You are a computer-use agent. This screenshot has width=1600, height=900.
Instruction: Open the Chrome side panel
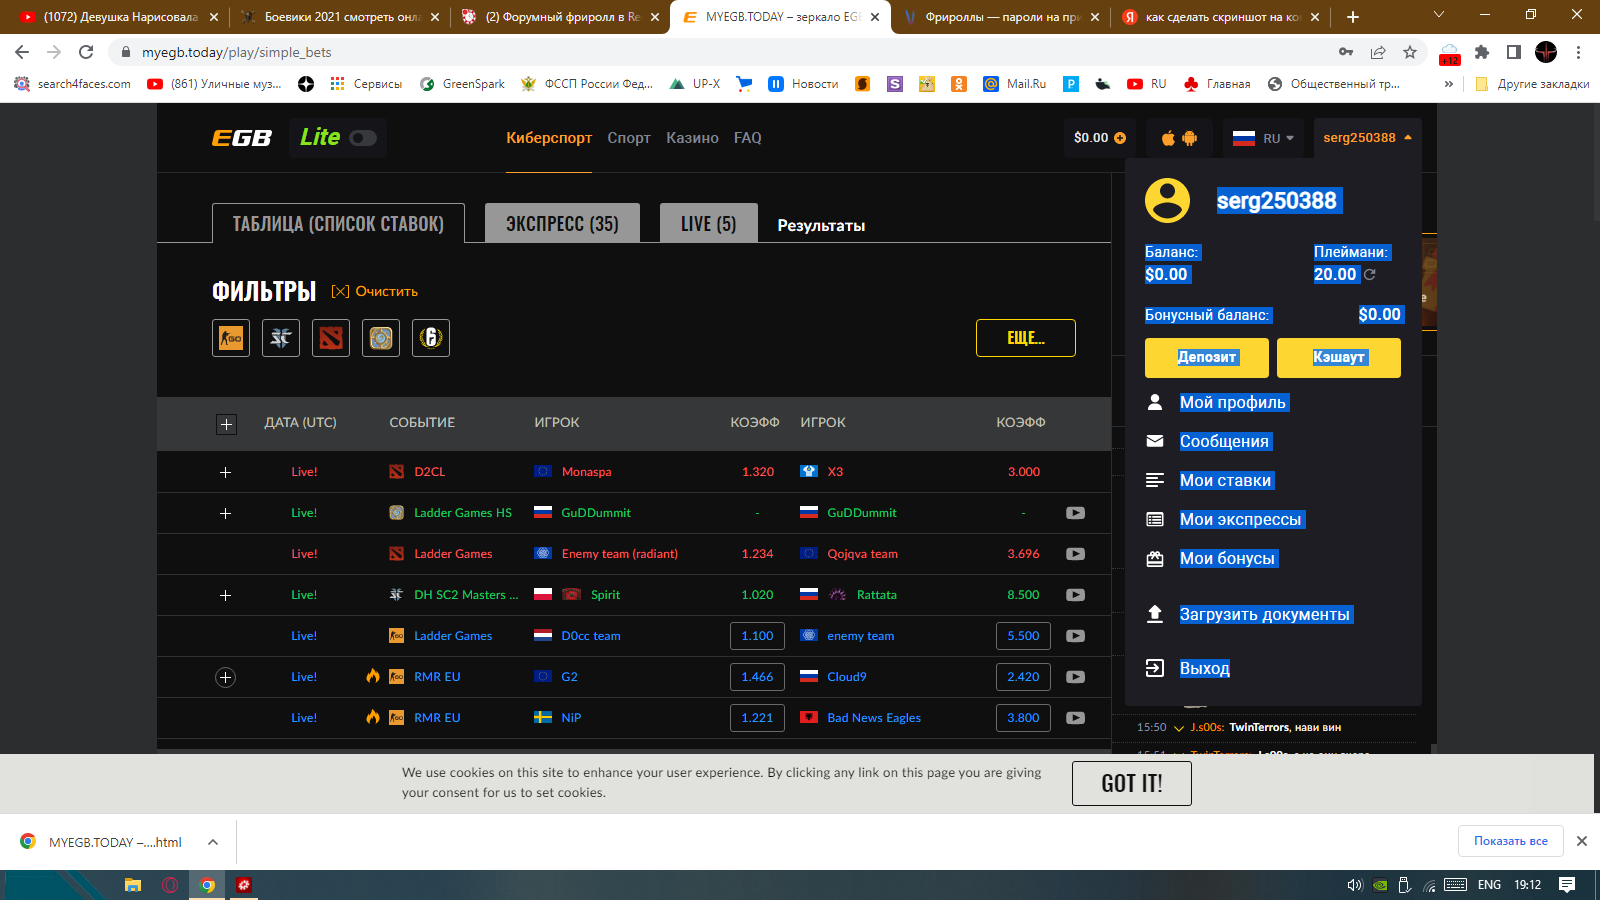(x=1514, y=52)
